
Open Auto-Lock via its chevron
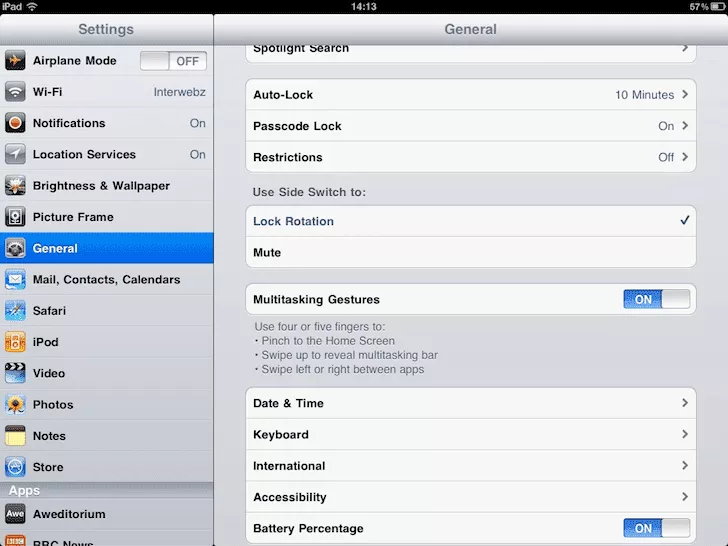[x=685, y=95]
